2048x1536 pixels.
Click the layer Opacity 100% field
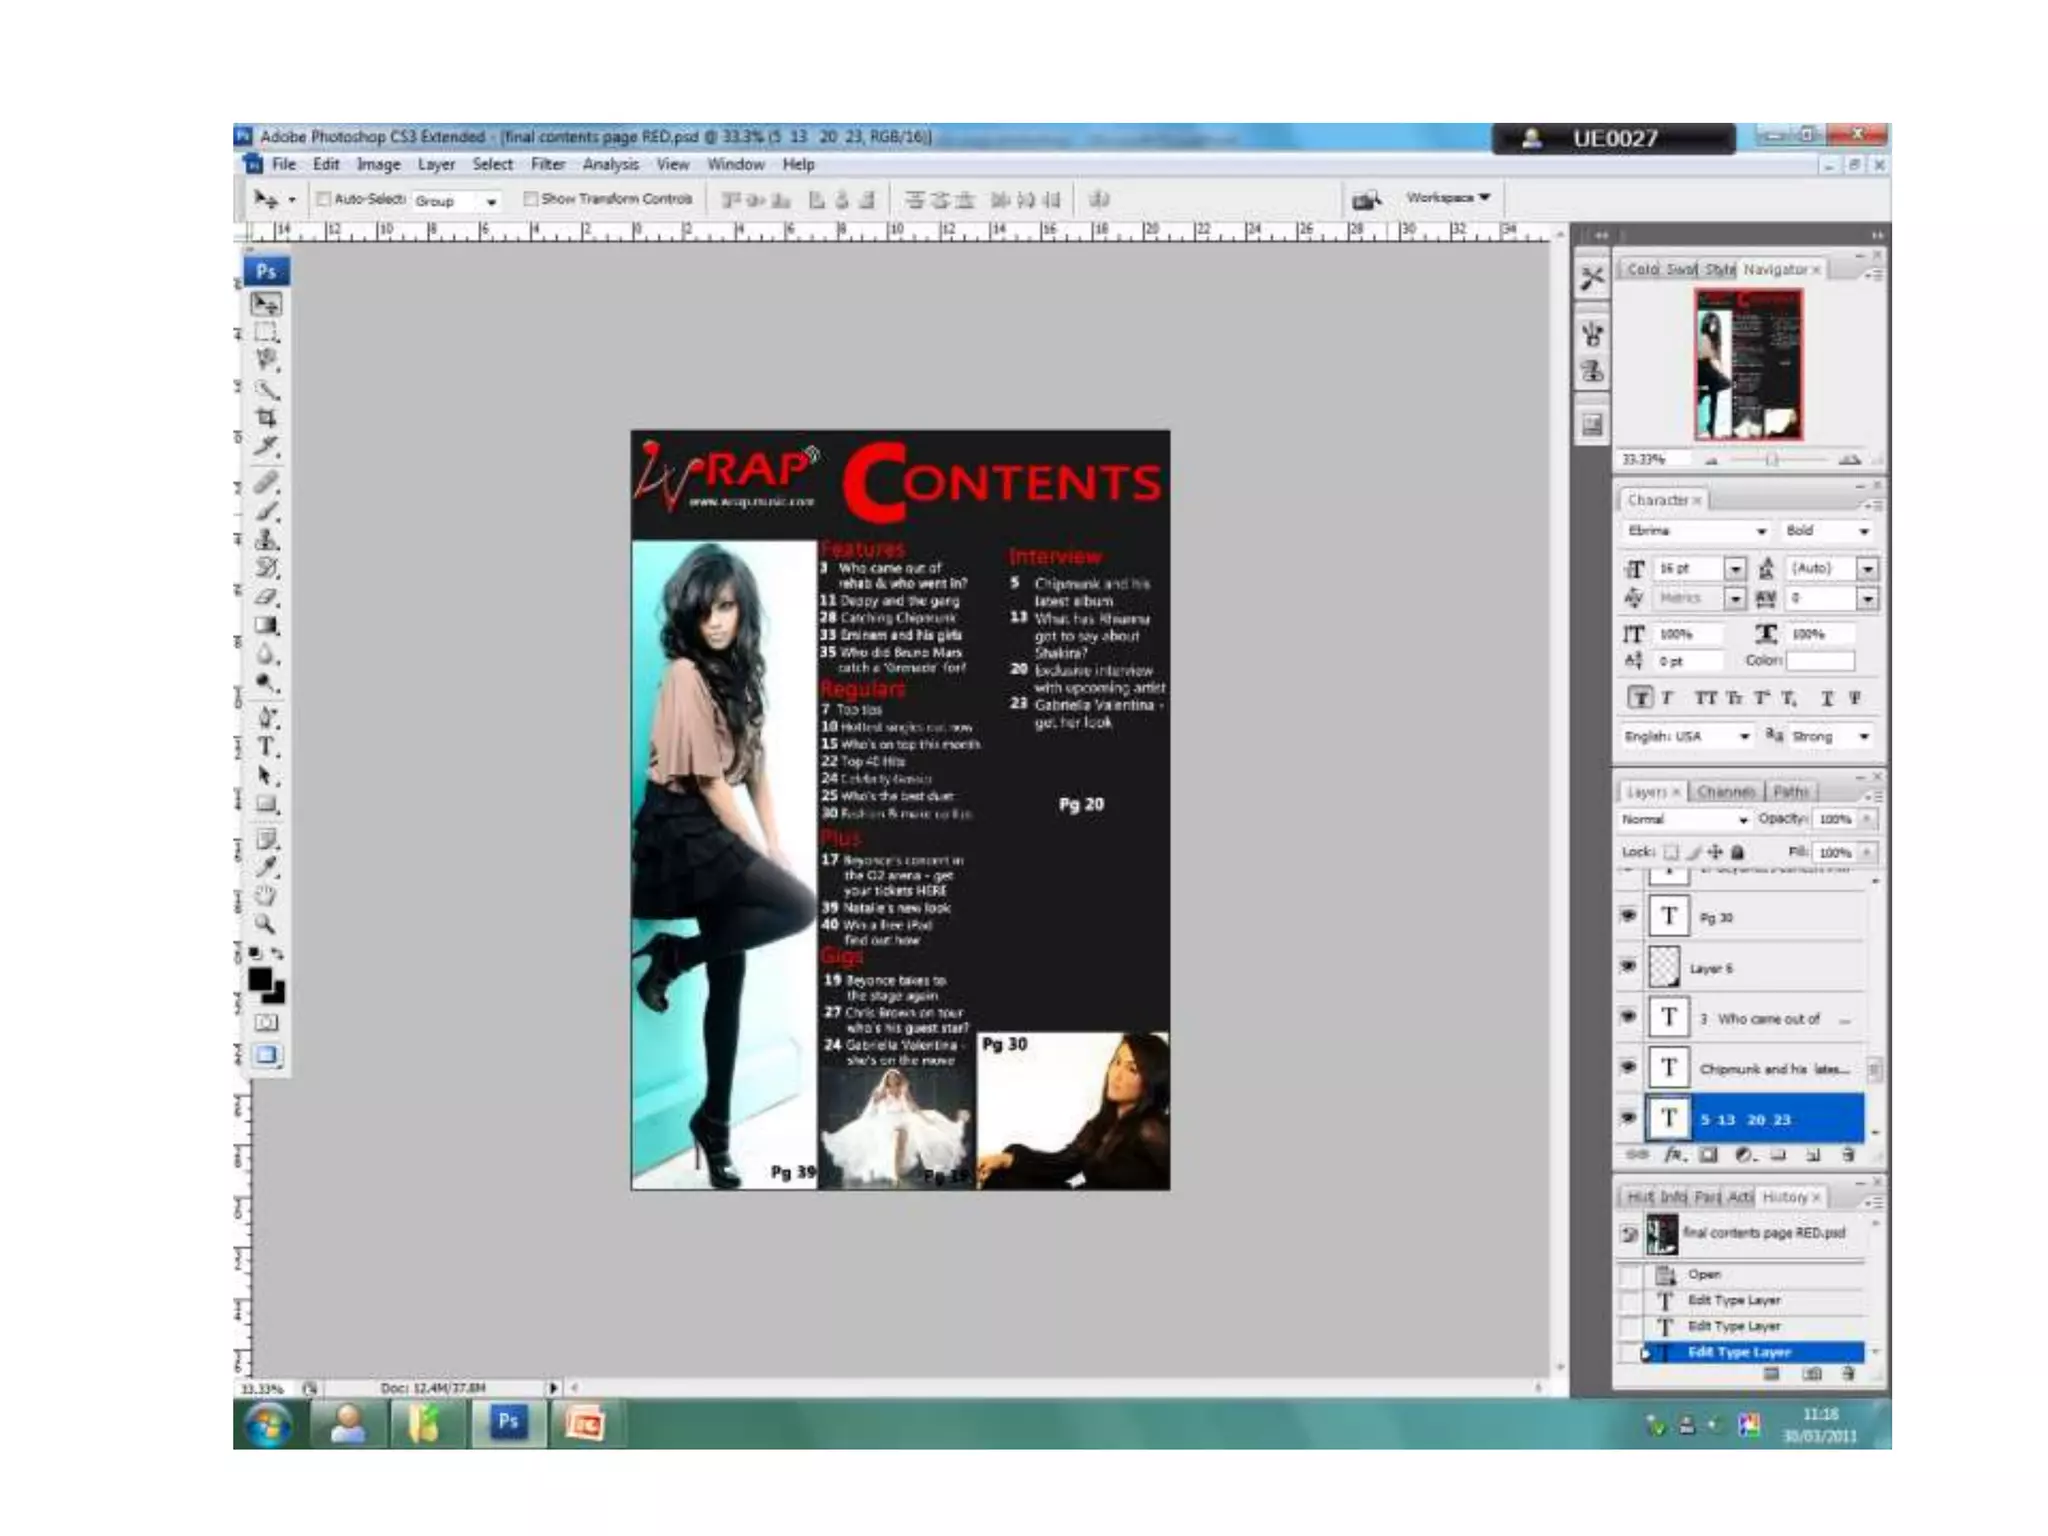[x=1836, y=819]
